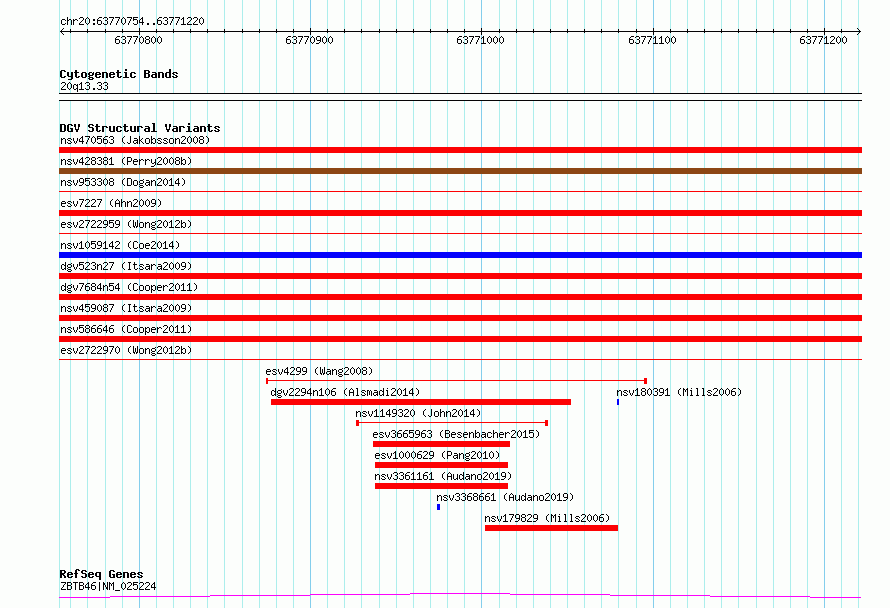Click the esv3665963 (Besenbacher2015) label
Screen dimensions: 890x608
tap(456, 434)
